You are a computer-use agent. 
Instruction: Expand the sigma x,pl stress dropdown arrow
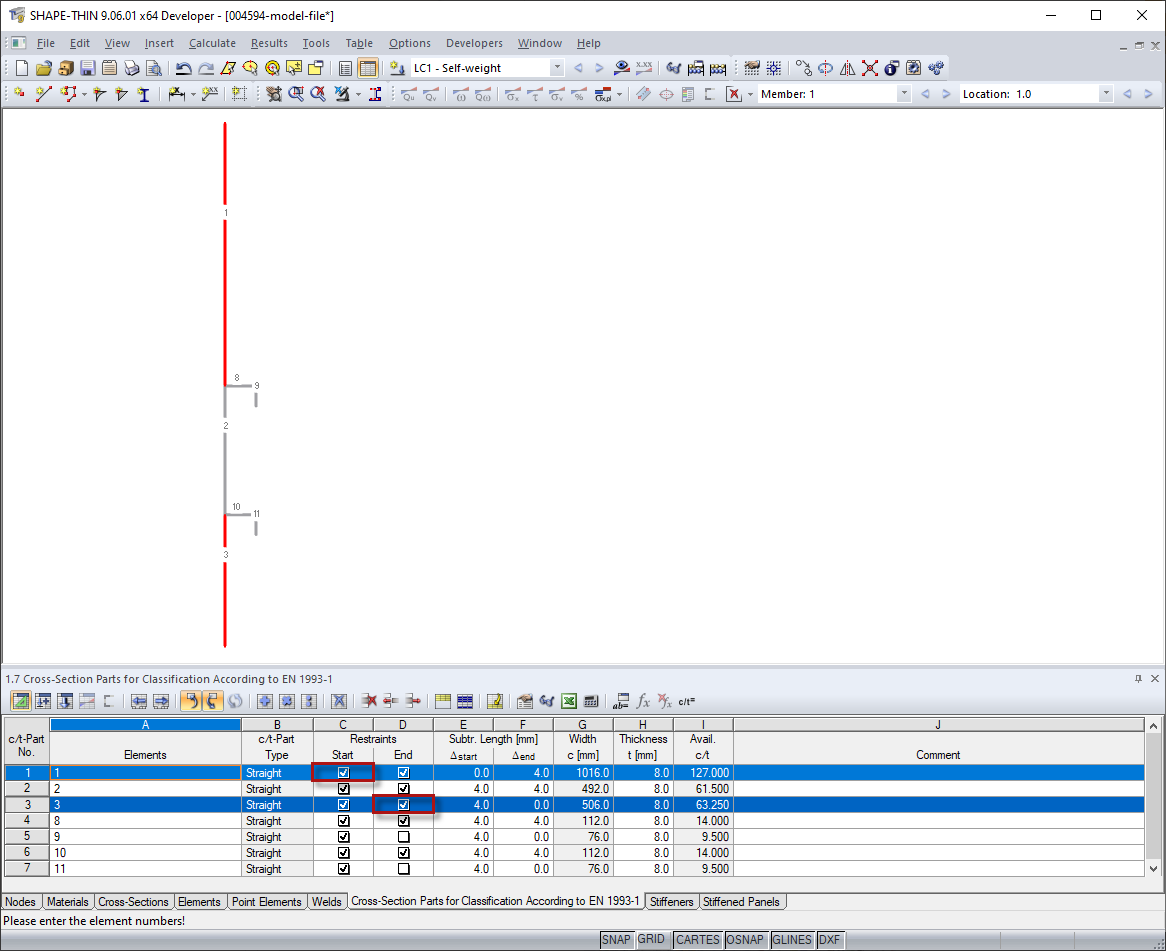pos(619,94)
